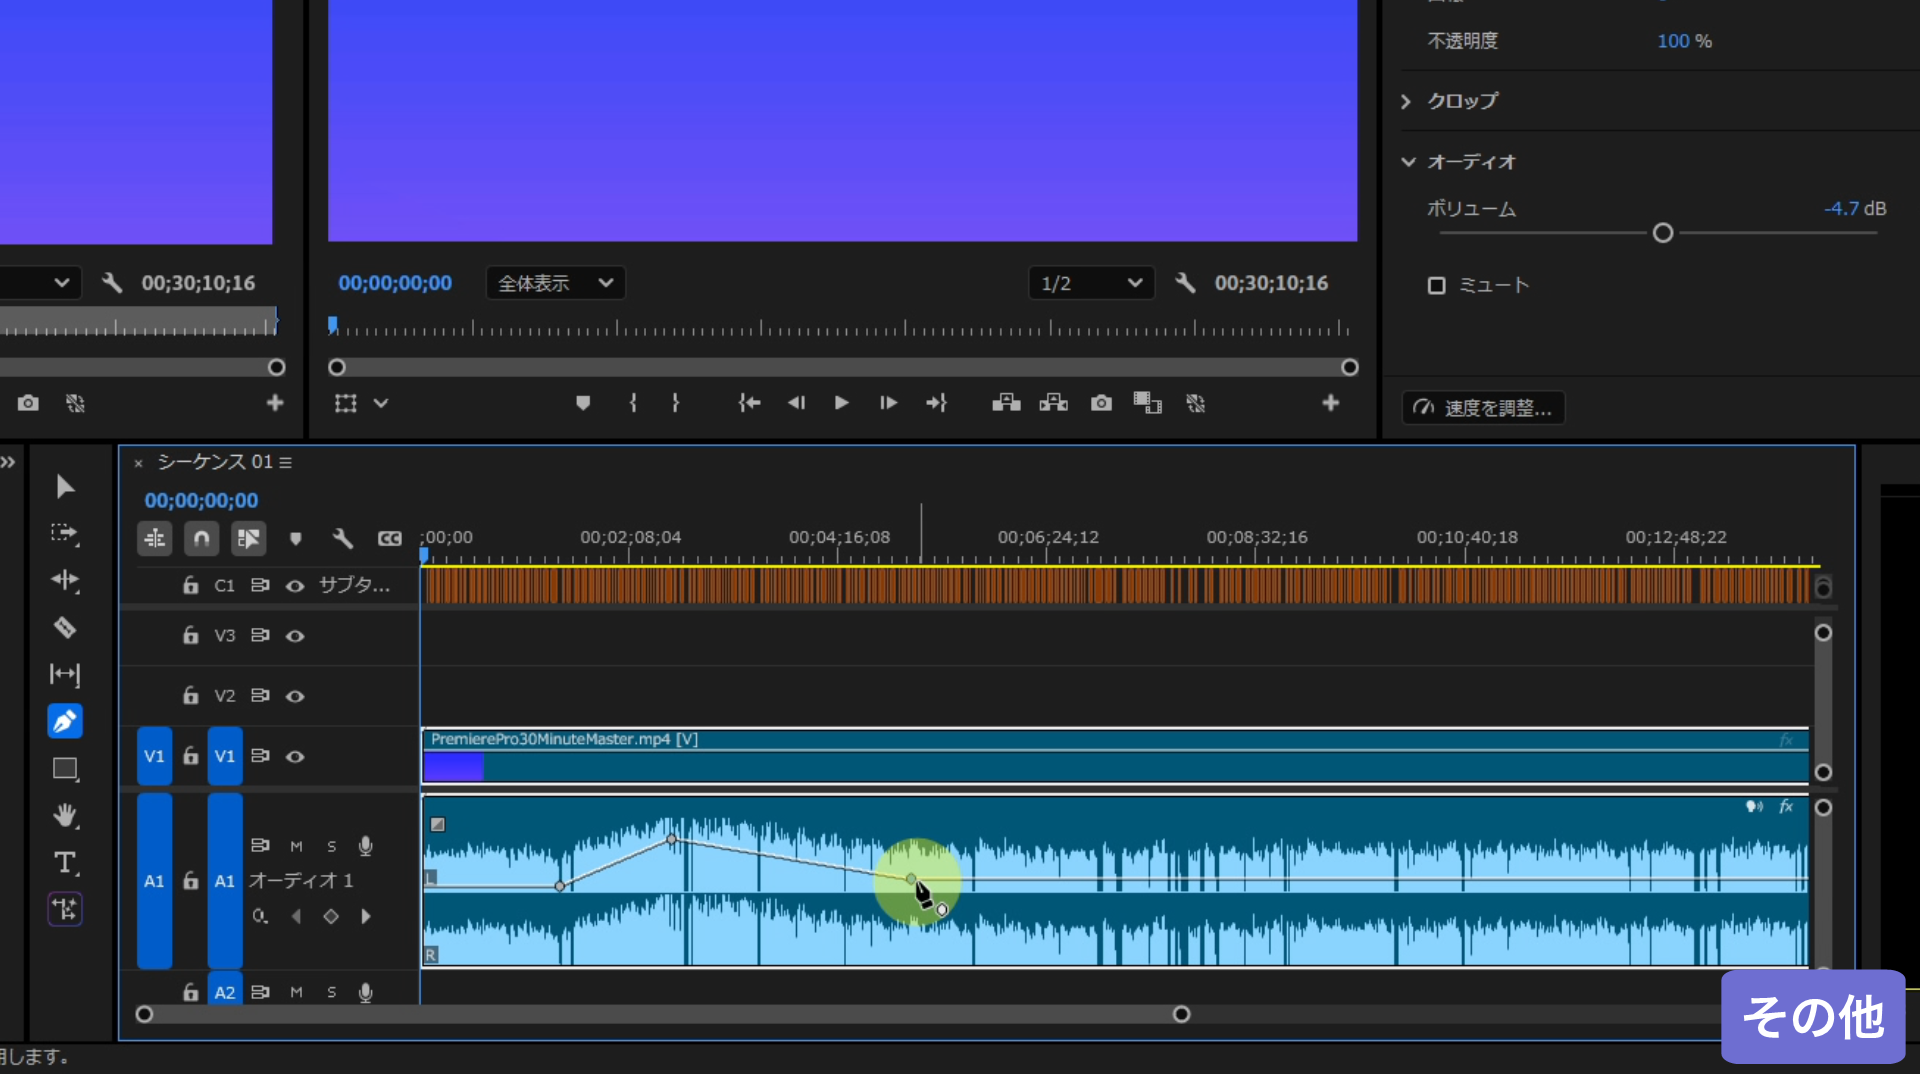1920x1080 pixels.
Task: Select the Razor tool
Action: point(65,628)
